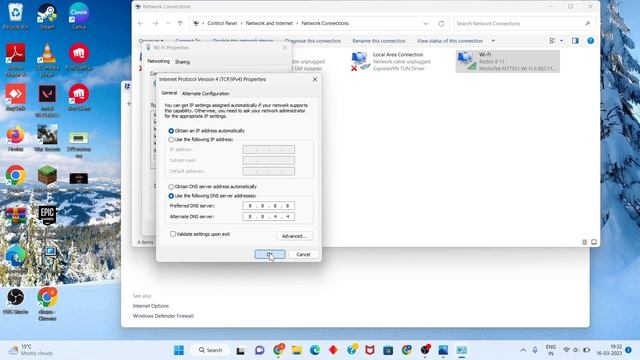This screenshot has width=640, height=360.
Task: Switch to the Alternate Configuration tab
Action: click(205, 93)
